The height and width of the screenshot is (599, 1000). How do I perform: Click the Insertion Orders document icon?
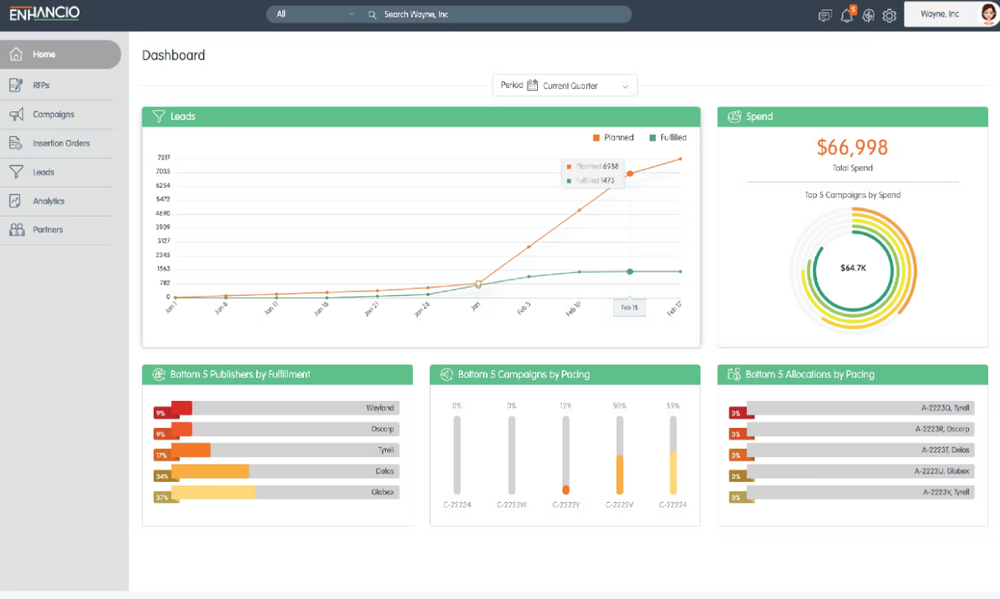15,143
